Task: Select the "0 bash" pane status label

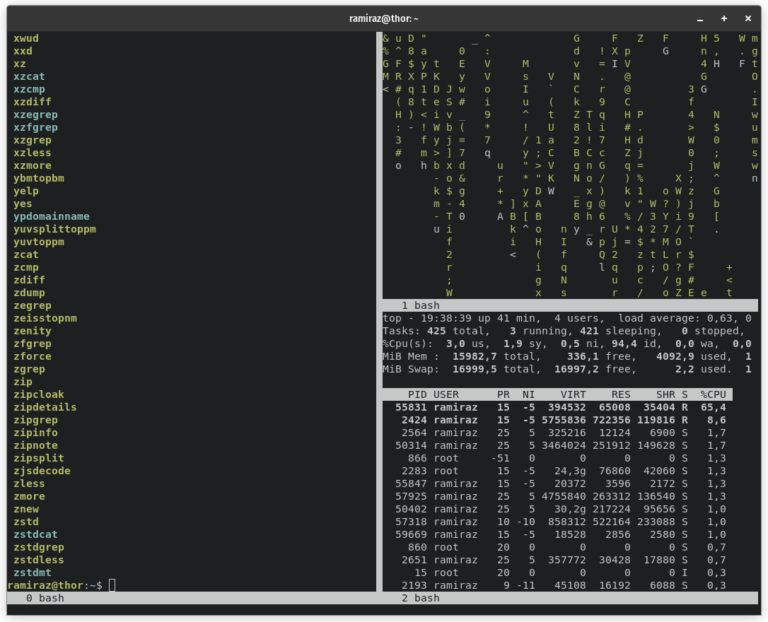Action: pos(44,598)
